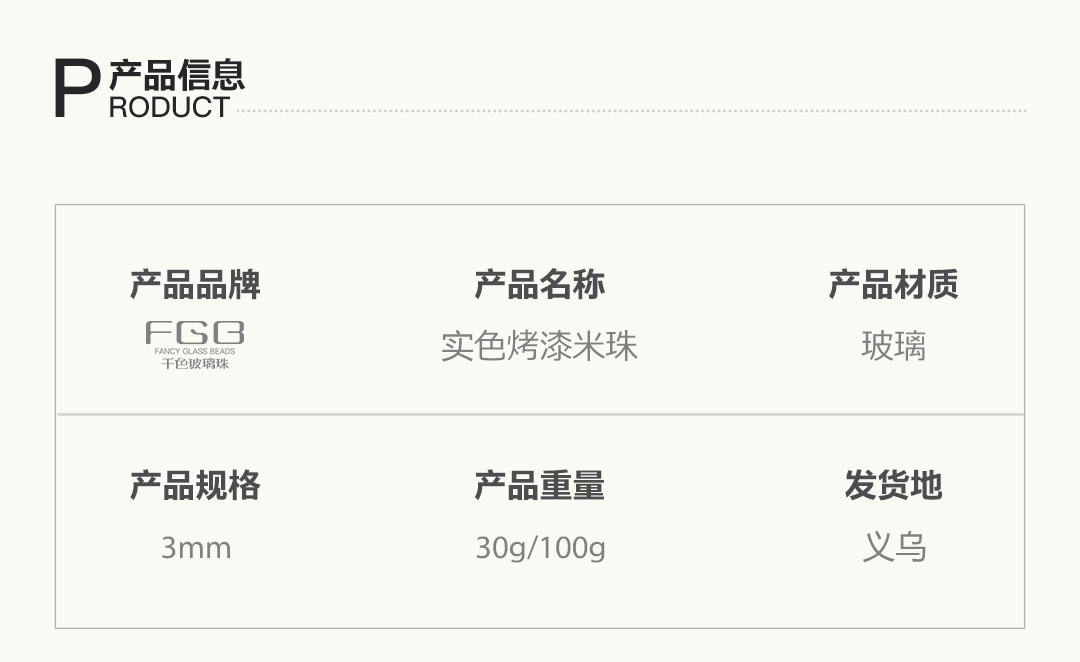The width and height of the screenshot is (1080, 662).
Task: Select the 30g/100g weight value
Action: [x=540, y=548]
